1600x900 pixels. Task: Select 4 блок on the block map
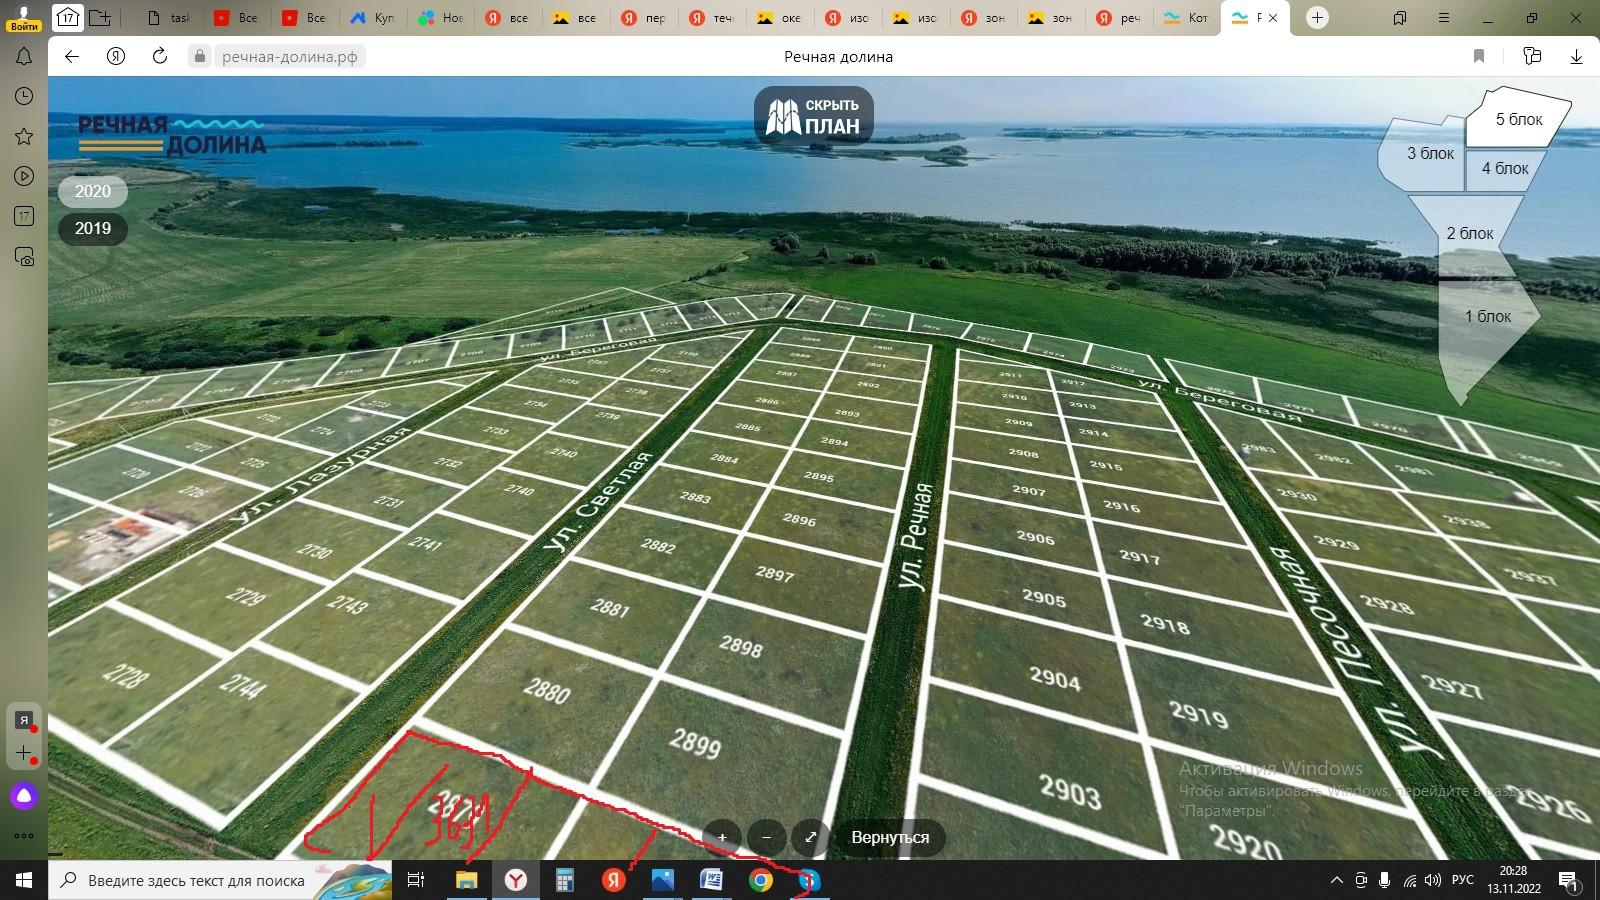(1505, 169)
